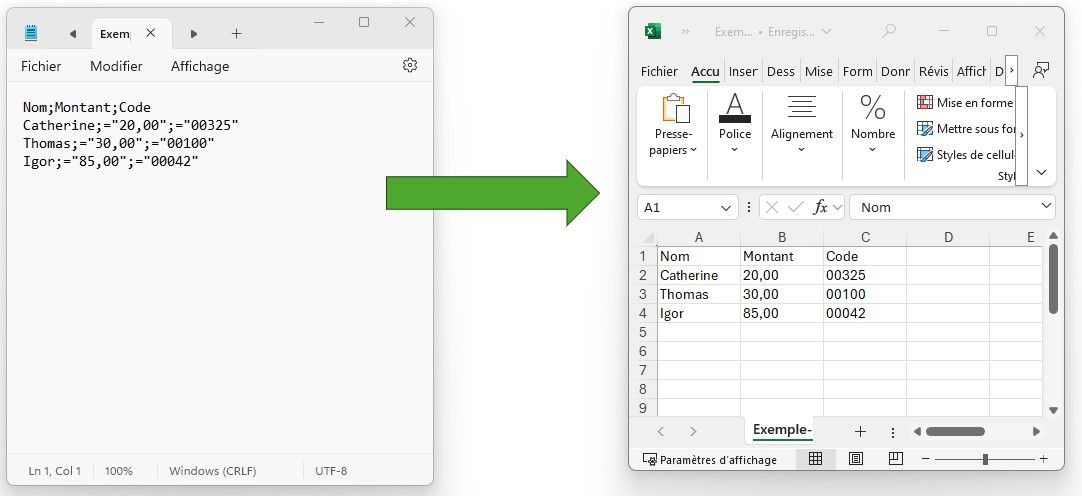
Task: Click the Excel search magnifier icon
Action: click(888, 31)
